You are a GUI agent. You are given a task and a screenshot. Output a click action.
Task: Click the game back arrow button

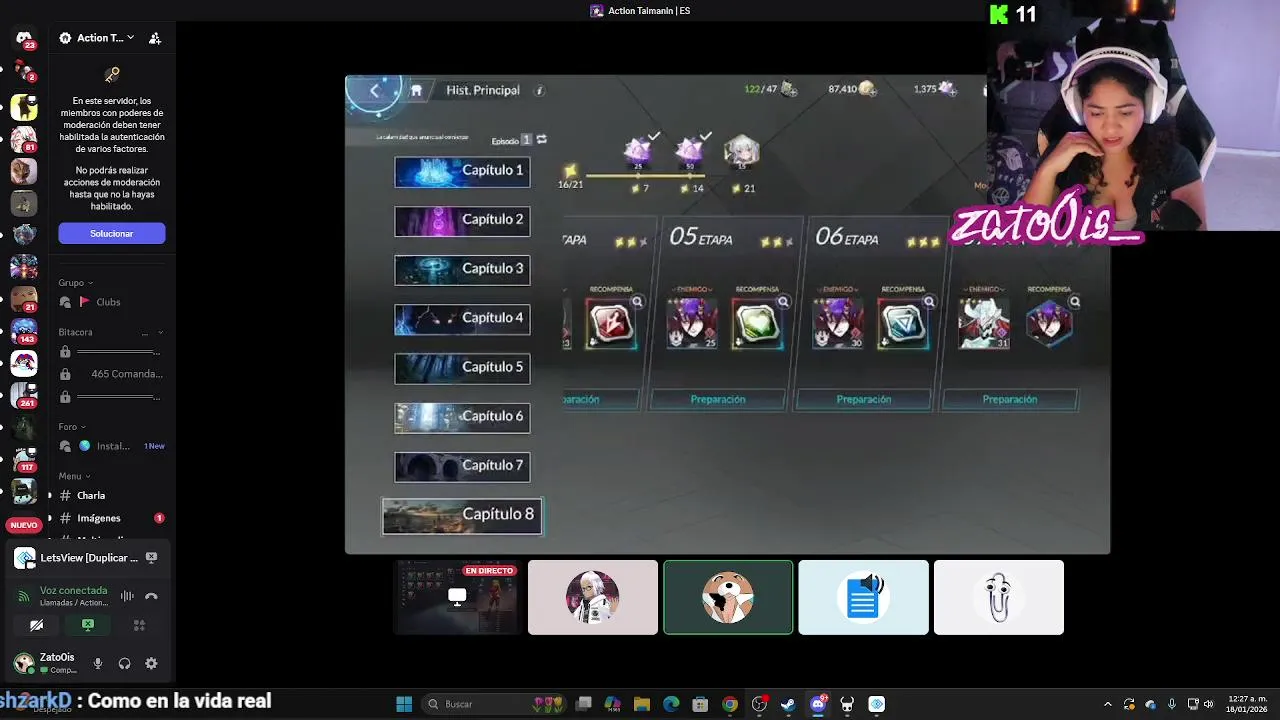pyautogui.click(x=374, y=90)
